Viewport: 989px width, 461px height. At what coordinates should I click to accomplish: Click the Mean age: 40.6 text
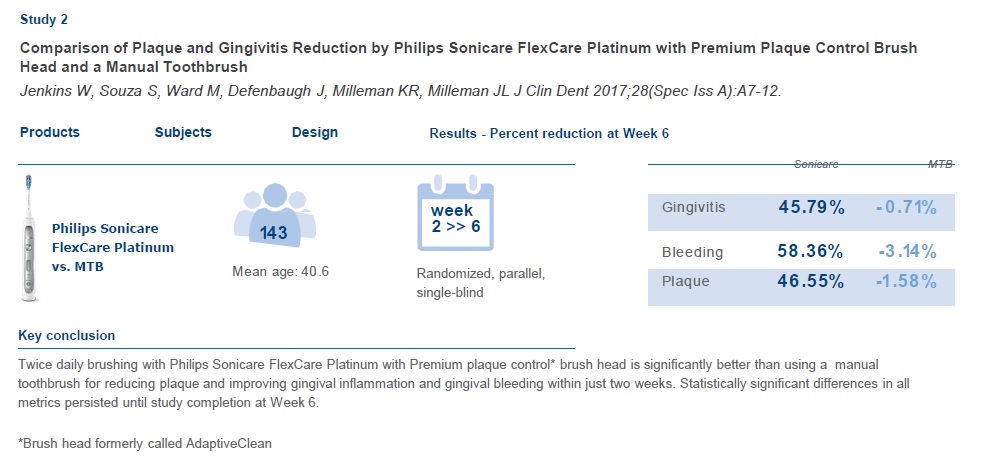280,271
